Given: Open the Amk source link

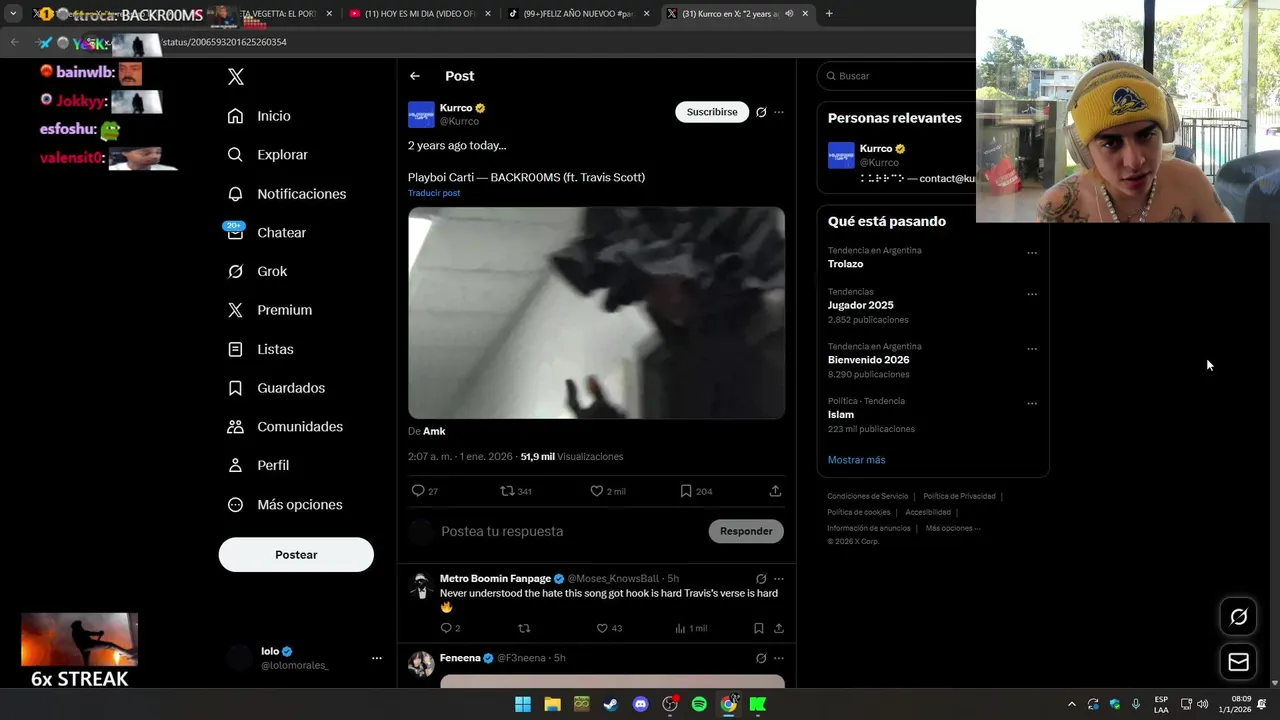Looking at the screenshot, I should coord(434,431).
